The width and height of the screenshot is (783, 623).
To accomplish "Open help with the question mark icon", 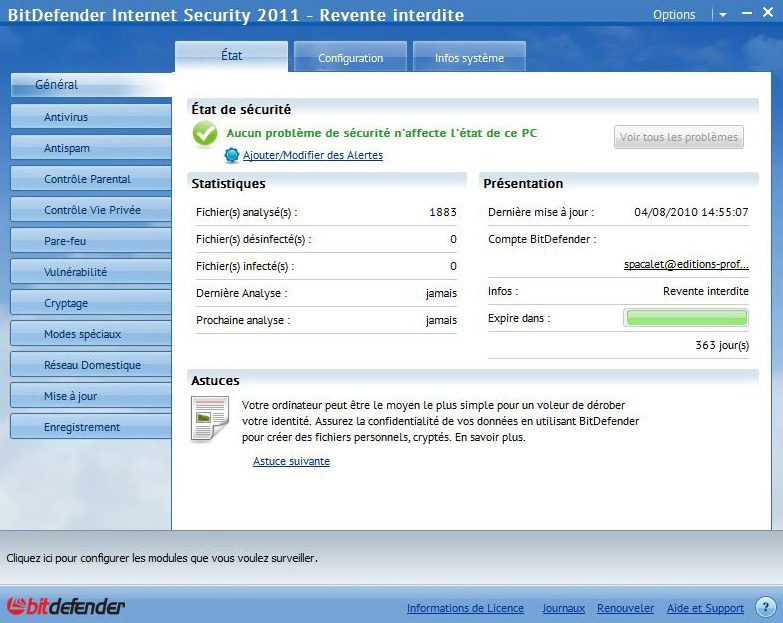I will 765,607.
